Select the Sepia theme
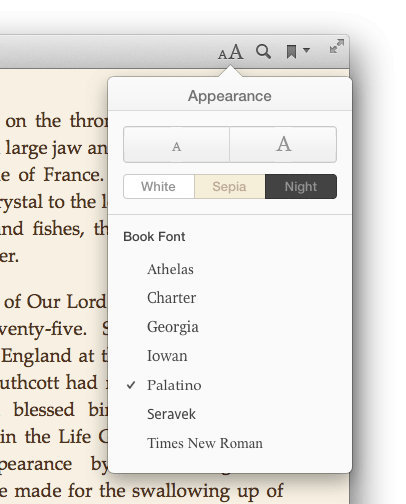Image resolution: width=406 pixels, height=504 pixels. coord(230,187)
